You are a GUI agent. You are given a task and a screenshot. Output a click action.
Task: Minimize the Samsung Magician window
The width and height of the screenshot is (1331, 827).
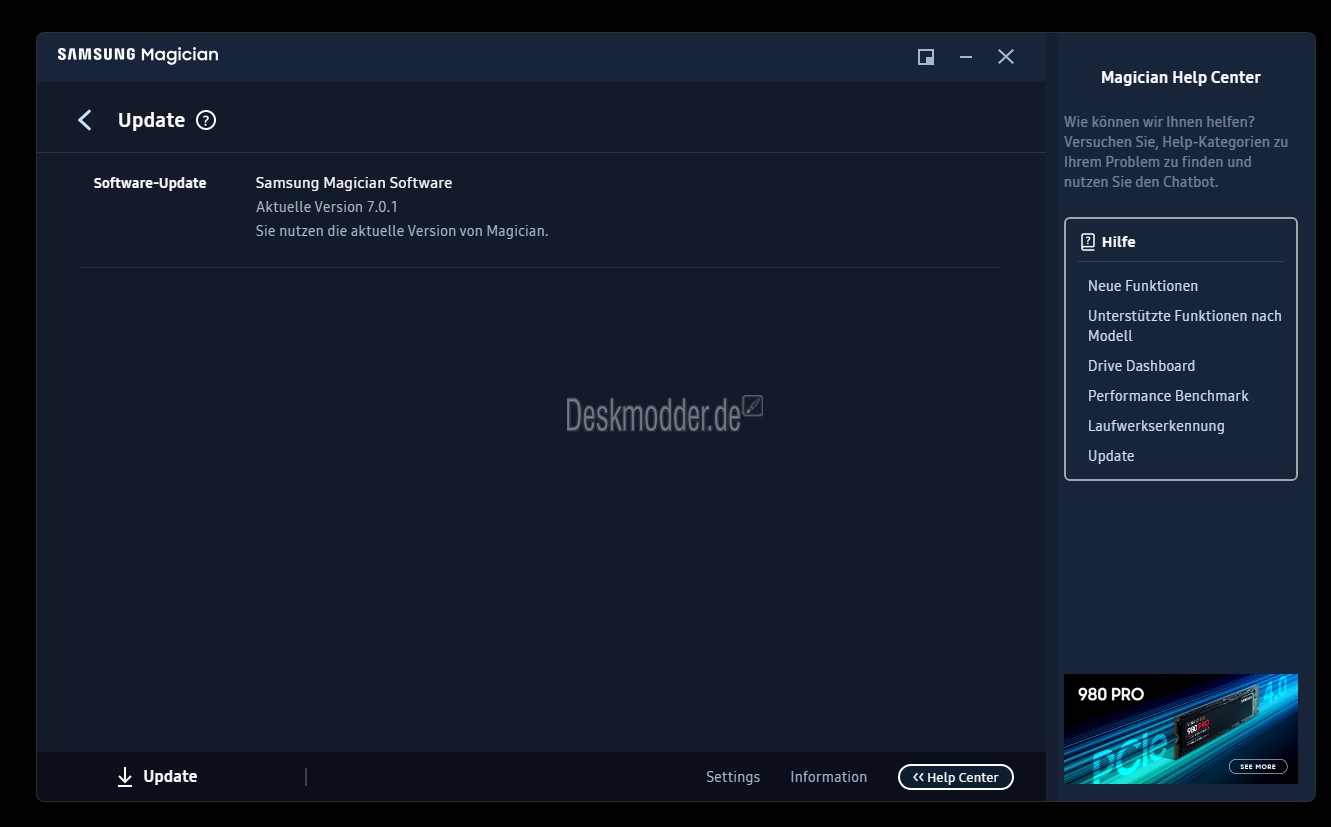pos(966,57)
